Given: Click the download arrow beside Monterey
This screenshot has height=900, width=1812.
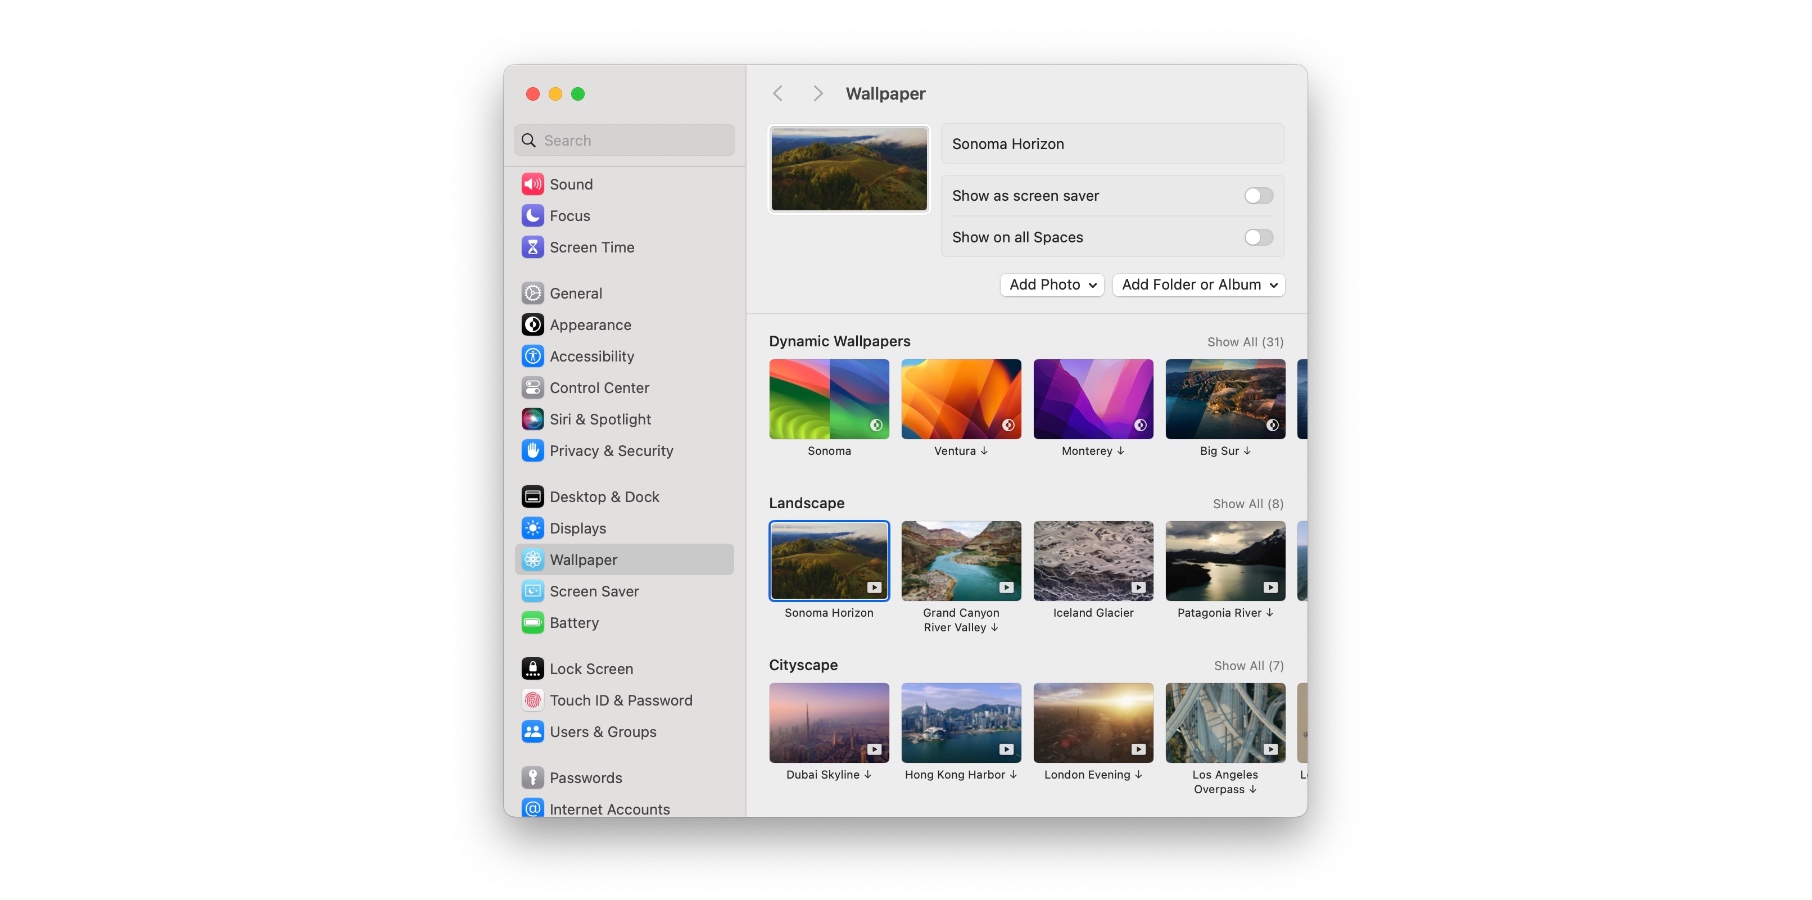Looking at the screenshot, I should [1121, 451].
